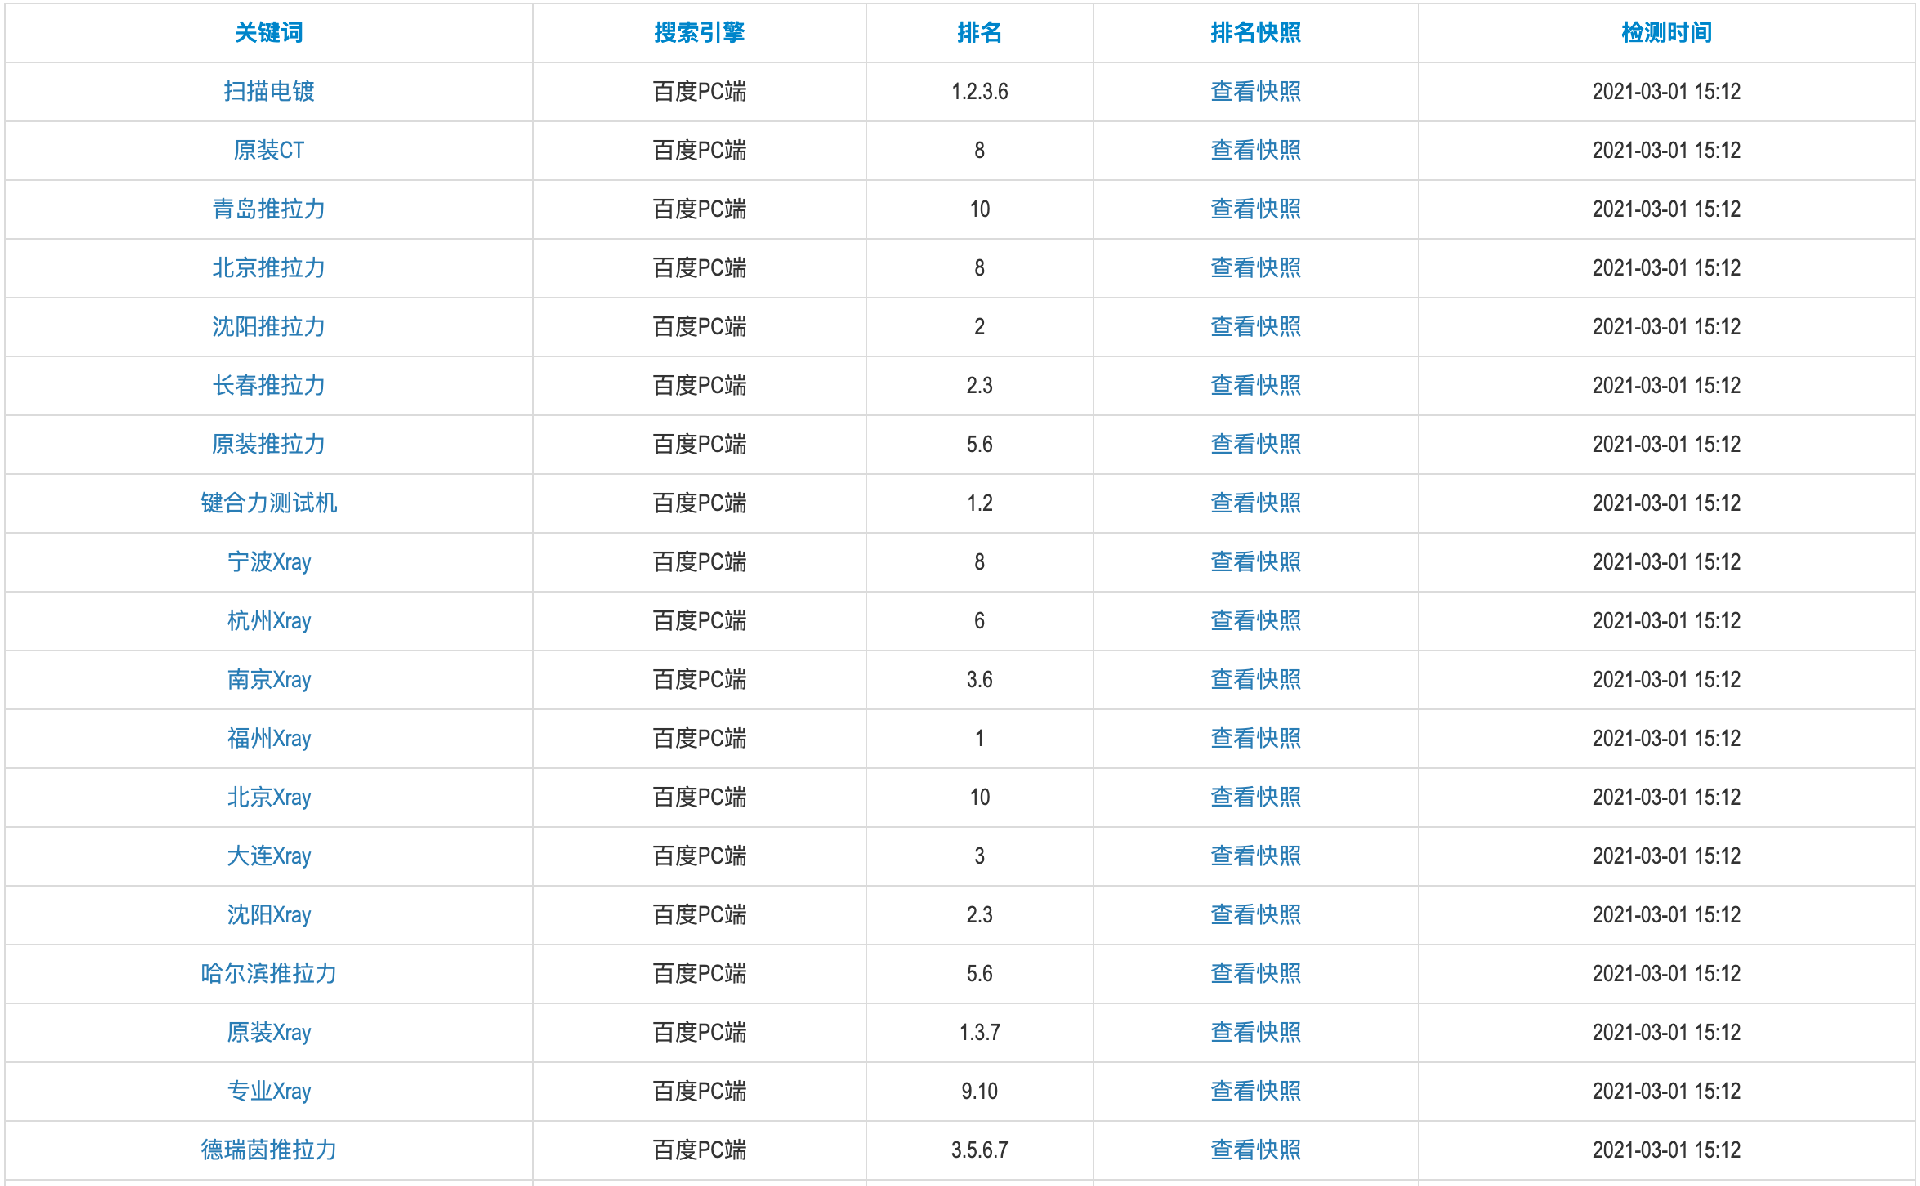The height and width of the screenshot is (1186, 1920).
Task: Open the 沈阳Xray keyword link
Action: (x=269, y=915)
